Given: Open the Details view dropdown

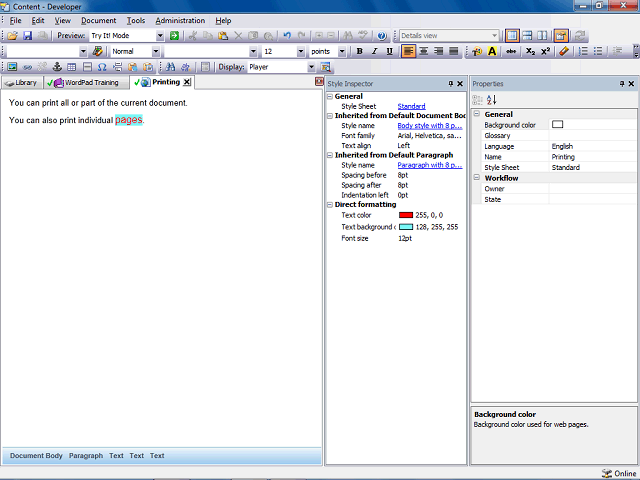Looking at the screenshot, I should [x=494, y=36].
